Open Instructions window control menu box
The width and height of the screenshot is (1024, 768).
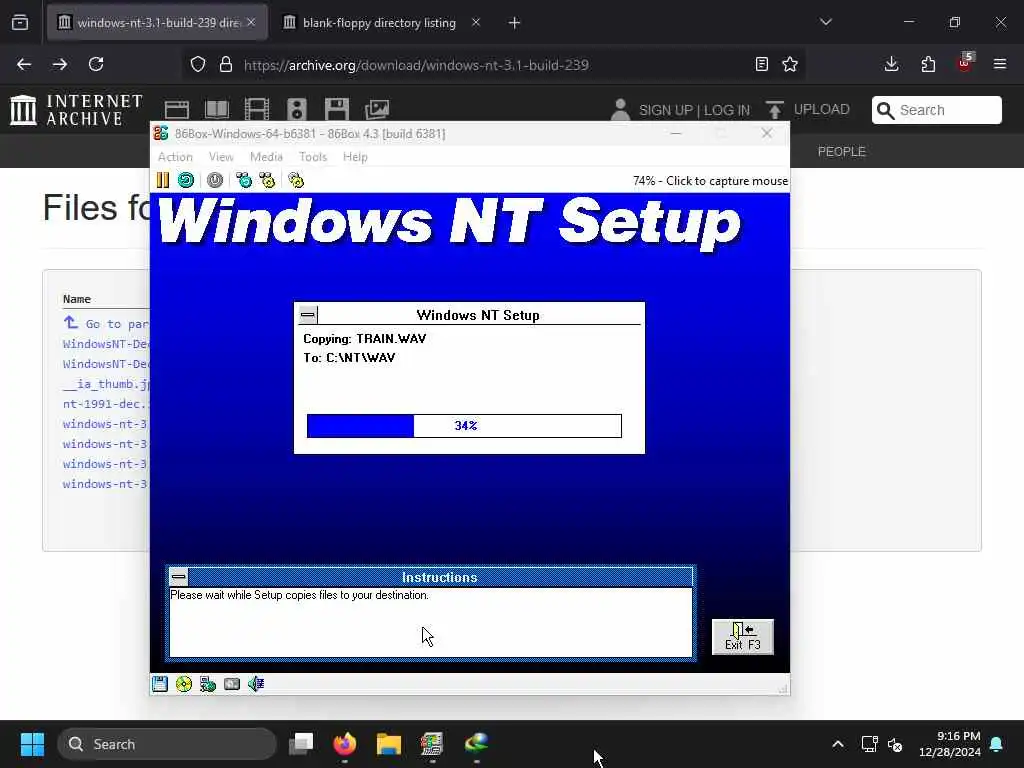click(x=178, y=577)
